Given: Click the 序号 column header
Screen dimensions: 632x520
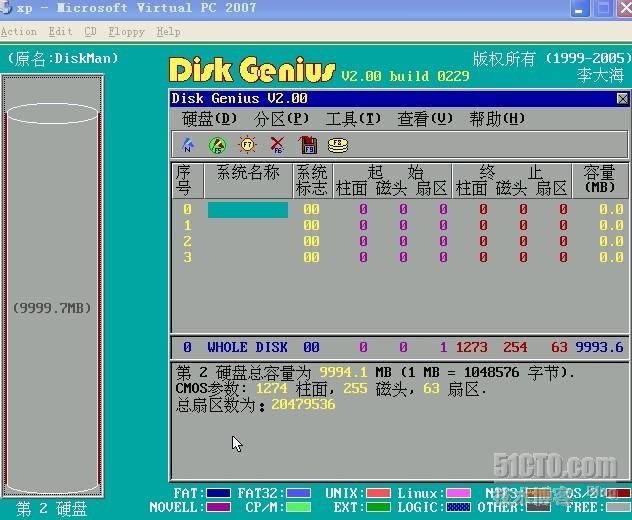Looking at the screenshot, I should tap(188, 181).
